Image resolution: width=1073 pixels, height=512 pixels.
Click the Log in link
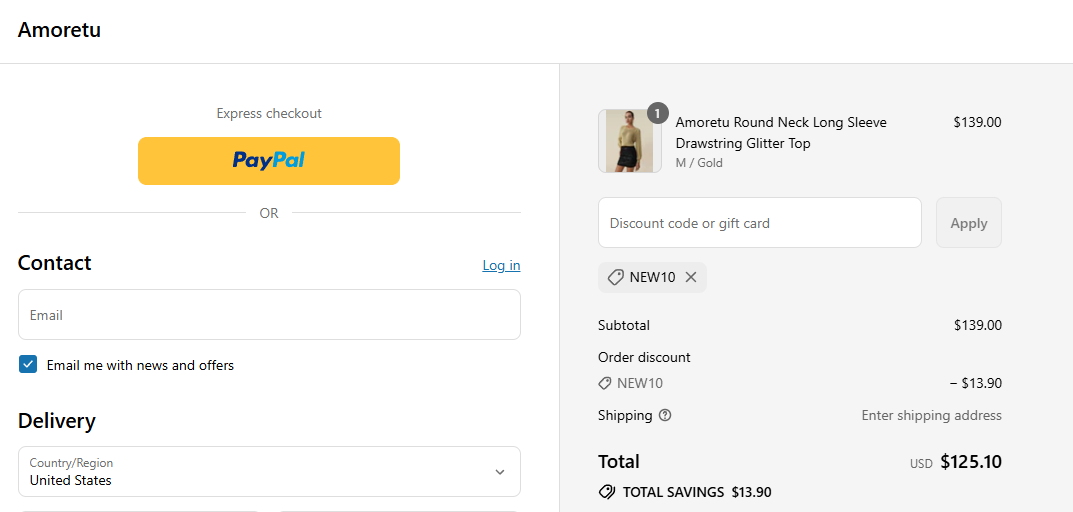coord(502,266)
